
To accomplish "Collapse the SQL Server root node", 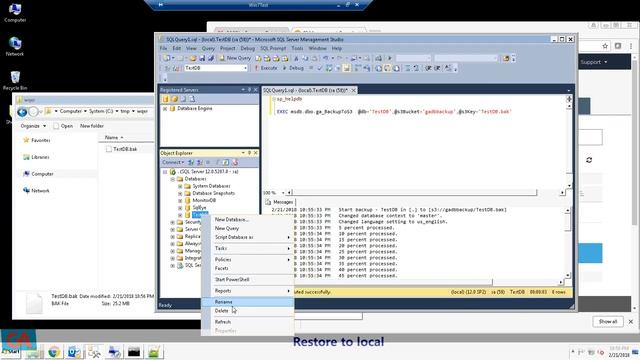I will pyautogui.click(x=165, y=172).
